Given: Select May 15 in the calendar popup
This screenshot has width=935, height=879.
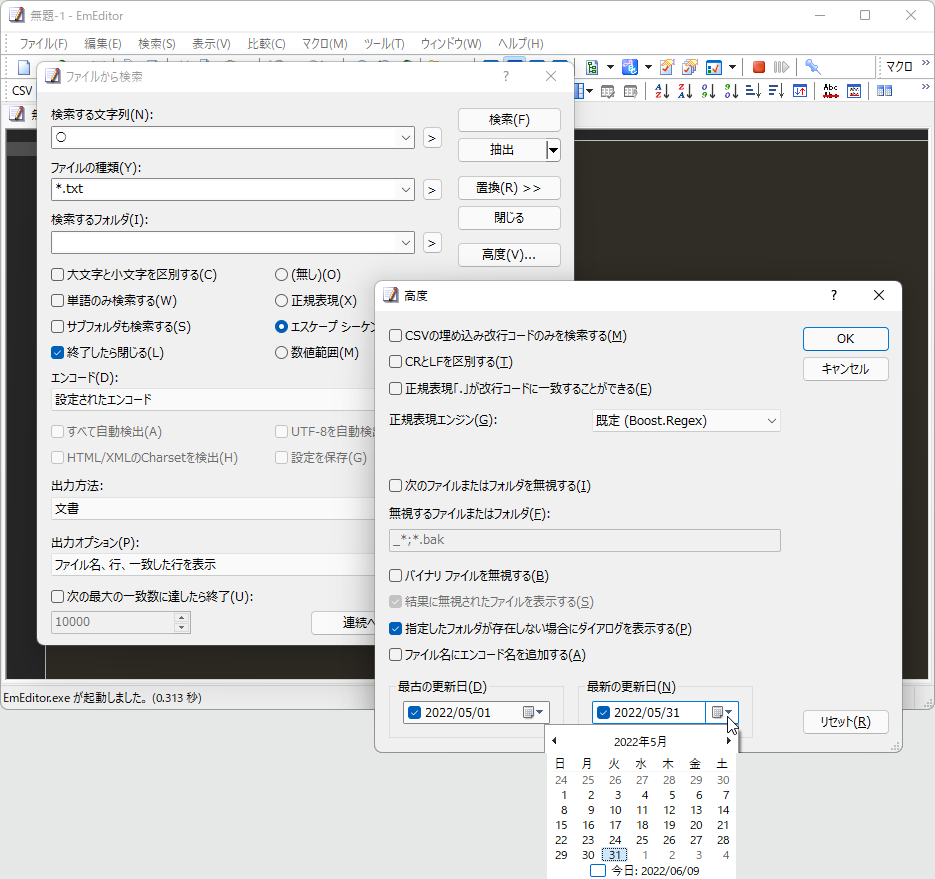Looking at the screenshot, I should pos(563,825).
